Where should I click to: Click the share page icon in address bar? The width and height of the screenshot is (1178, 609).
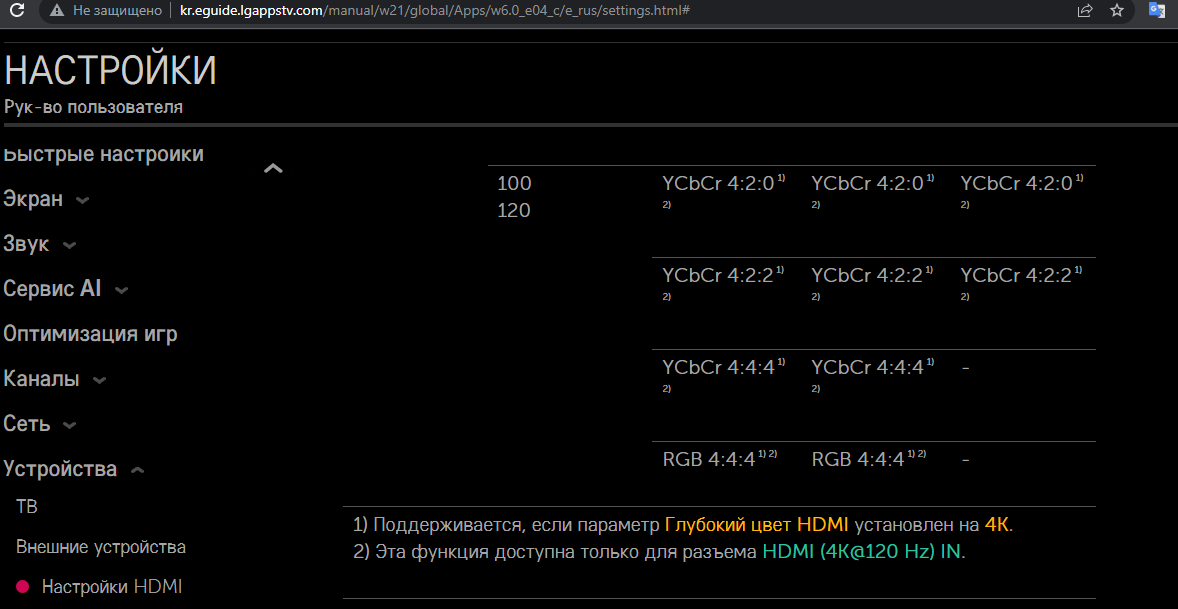click(1085, 11)
